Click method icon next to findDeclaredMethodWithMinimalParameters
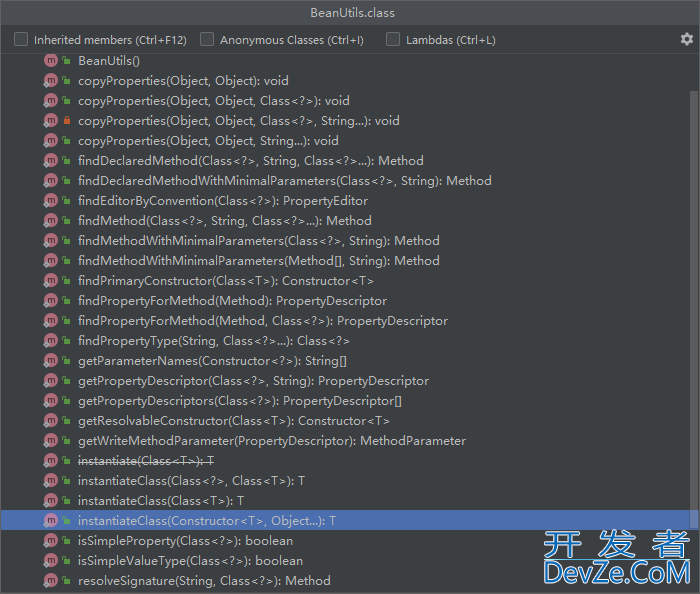Viewport: 700px width, 594px height. click(51, 180)
